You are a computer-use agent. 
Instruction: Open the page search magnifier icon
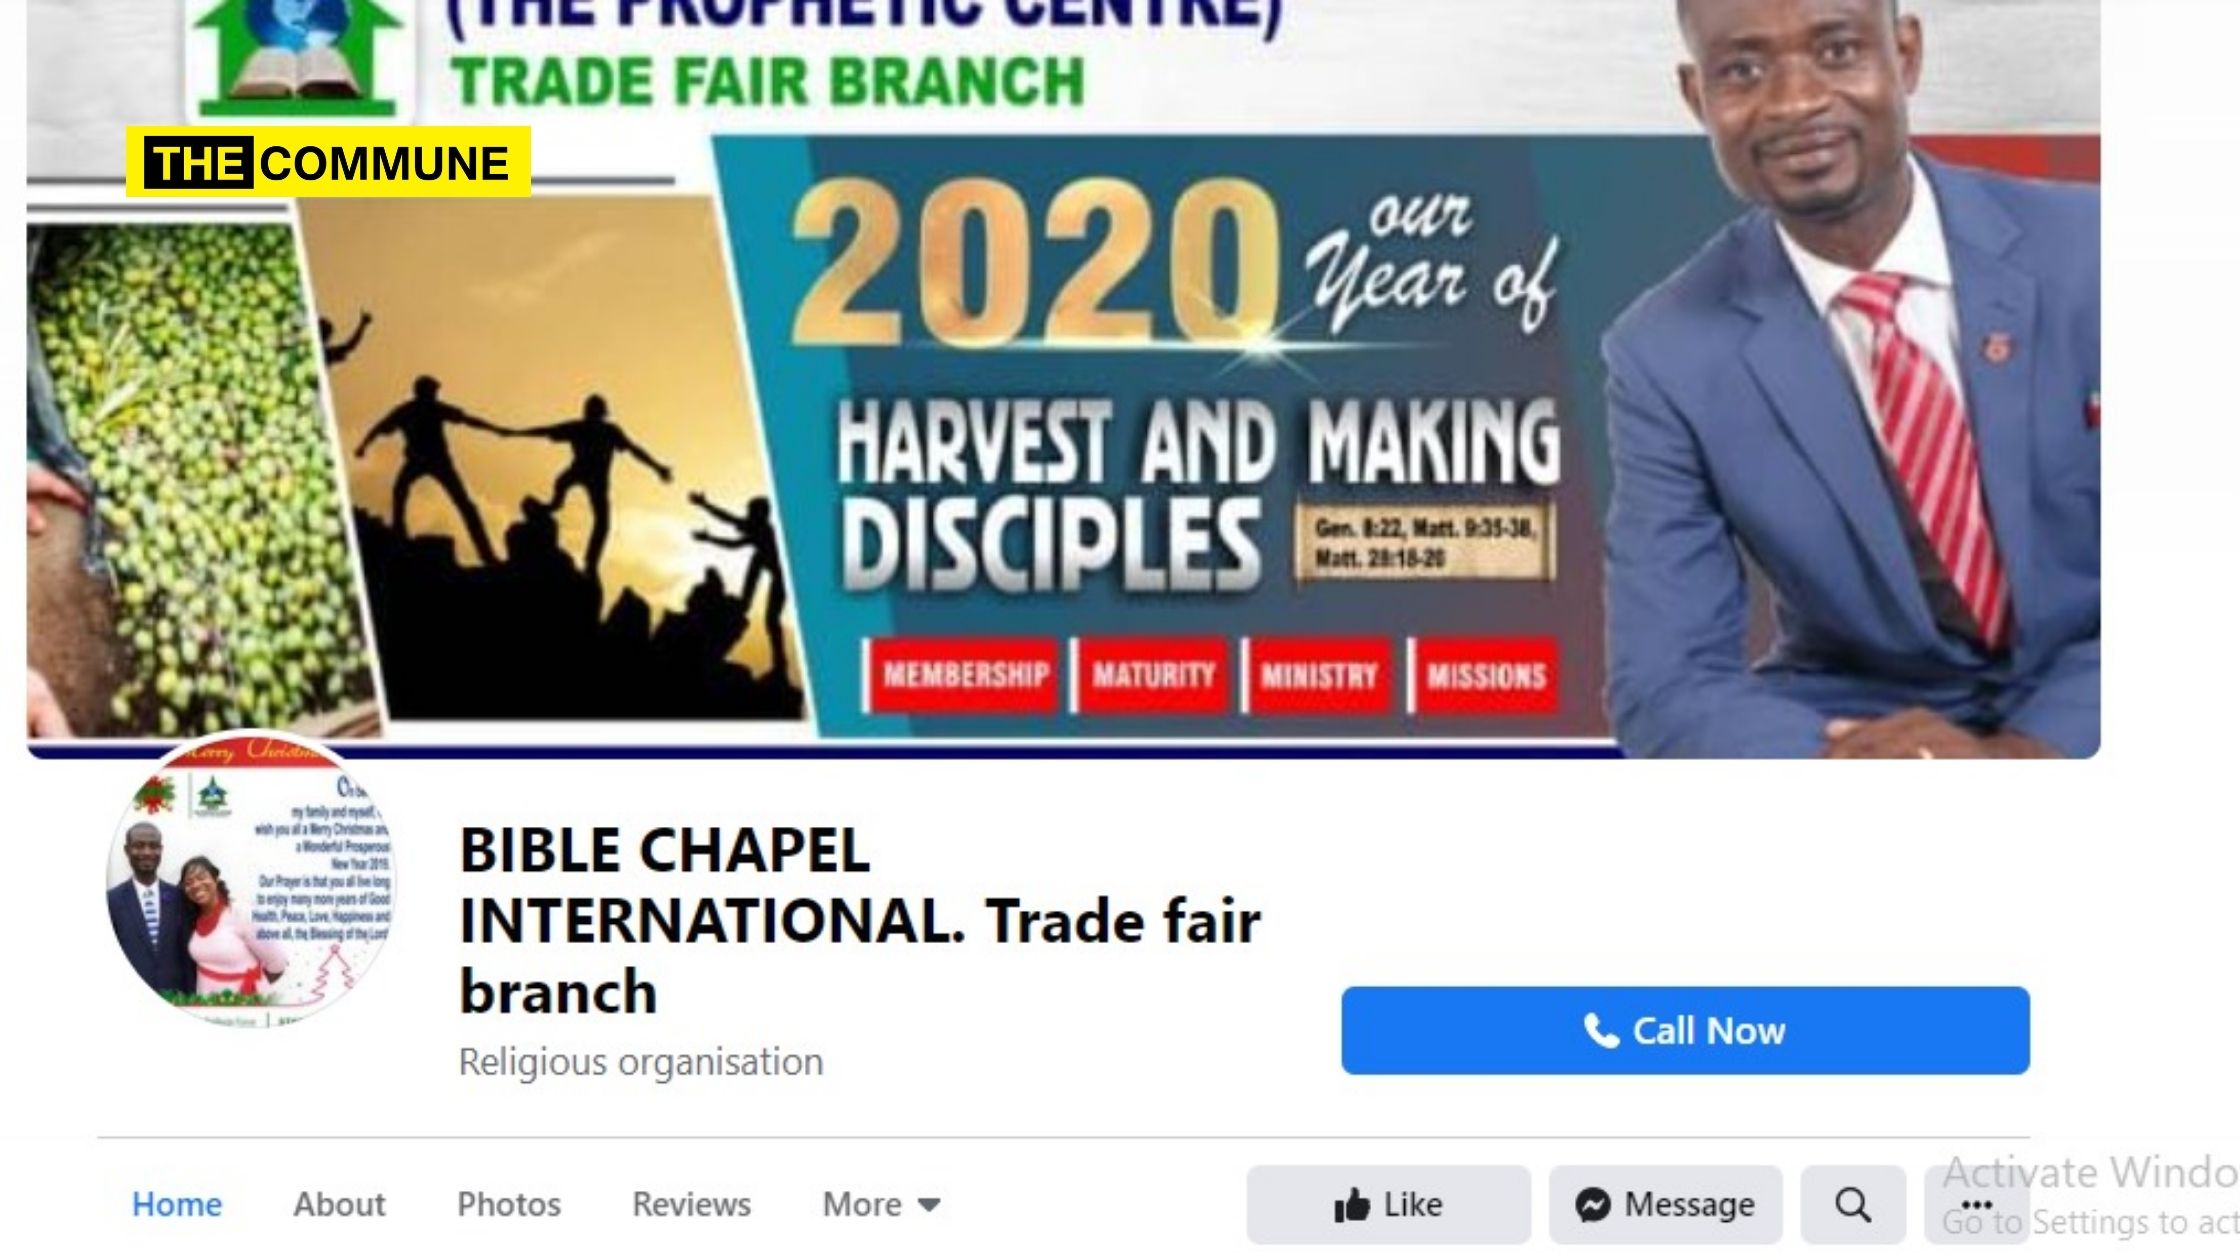coord(1853,1205)
